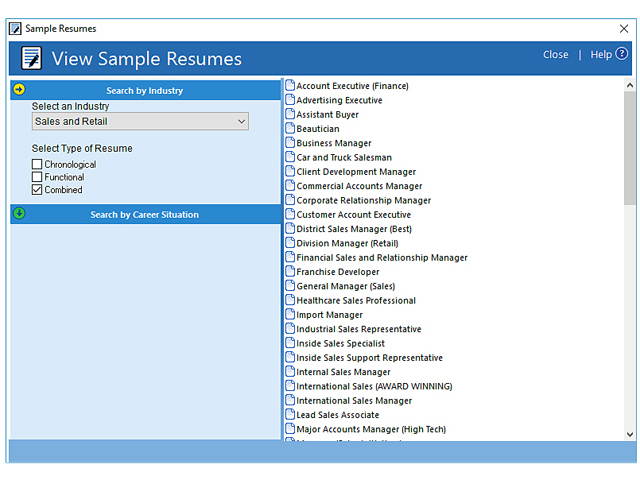Collapse the Search by Industry section
Screen dimensions: 640x480
[x=144, y=90]
